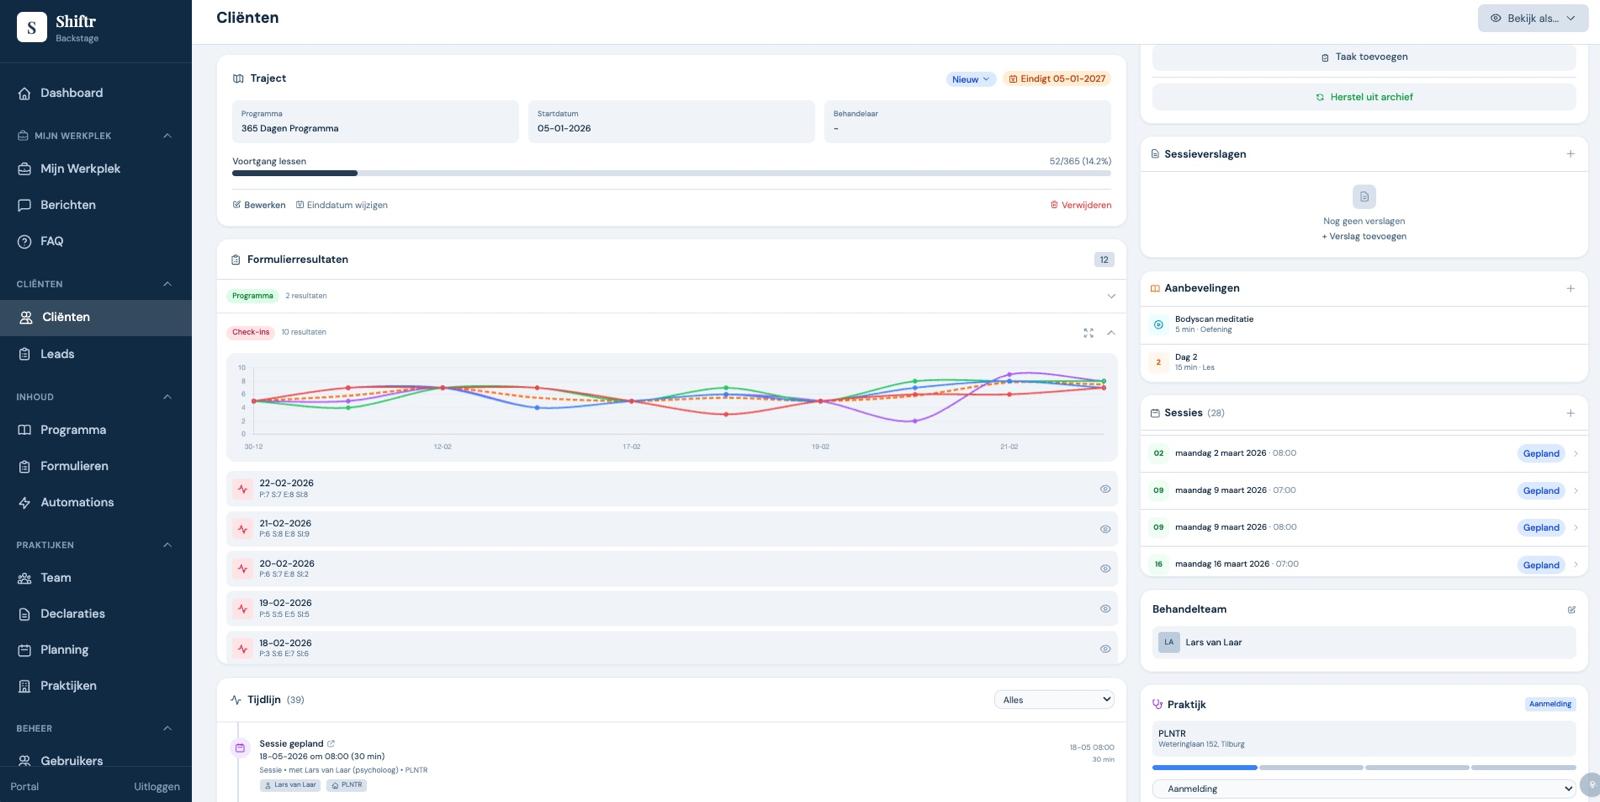Click the plus icon next to Sessieverslagen
This screenshot has width=1600, height=802.
[1570, 154]
